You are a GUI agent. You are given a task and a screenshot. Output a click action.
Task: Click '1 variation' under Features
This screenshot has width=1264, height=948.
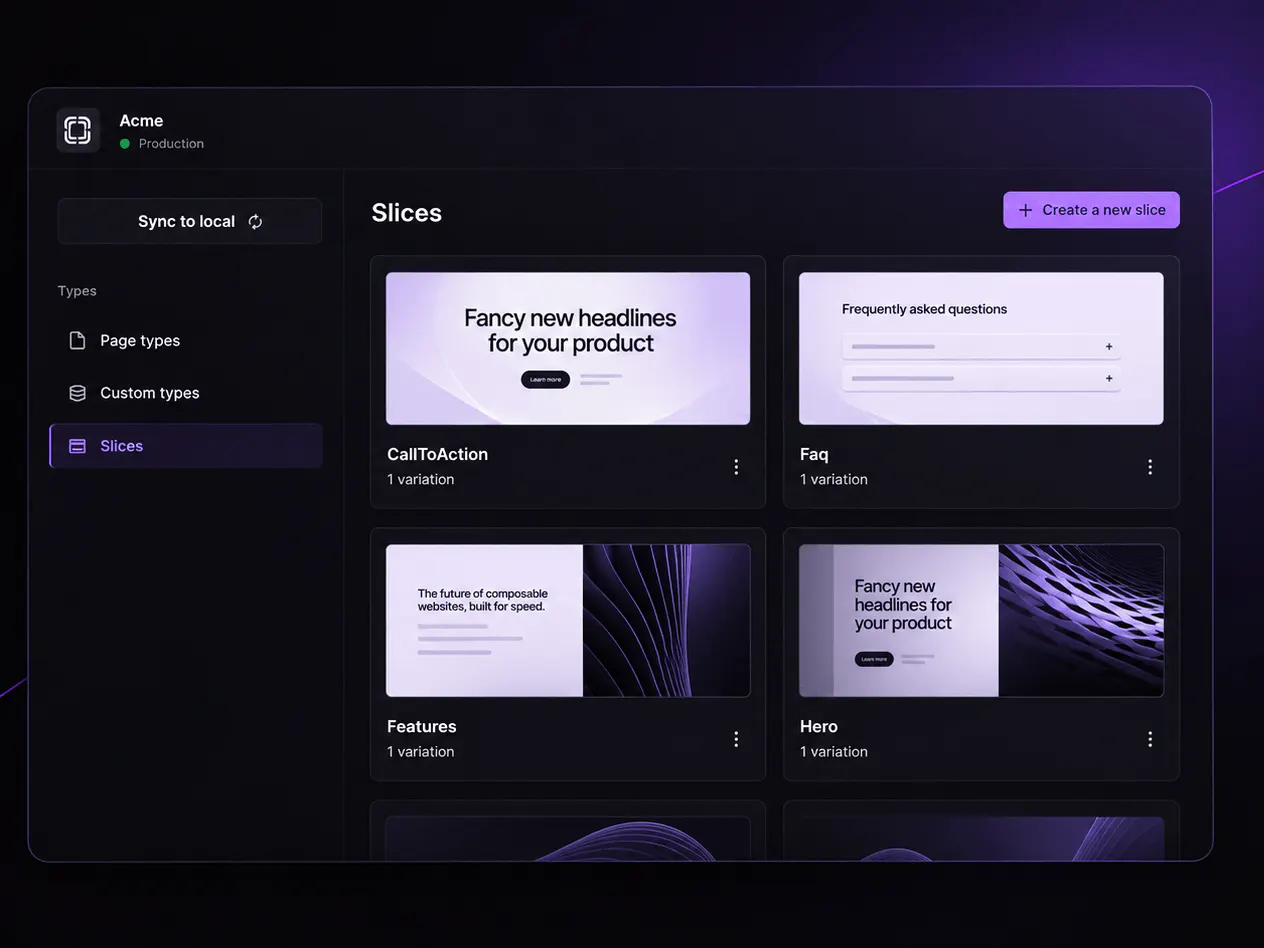pyautogui.click(x=421, y=752)
